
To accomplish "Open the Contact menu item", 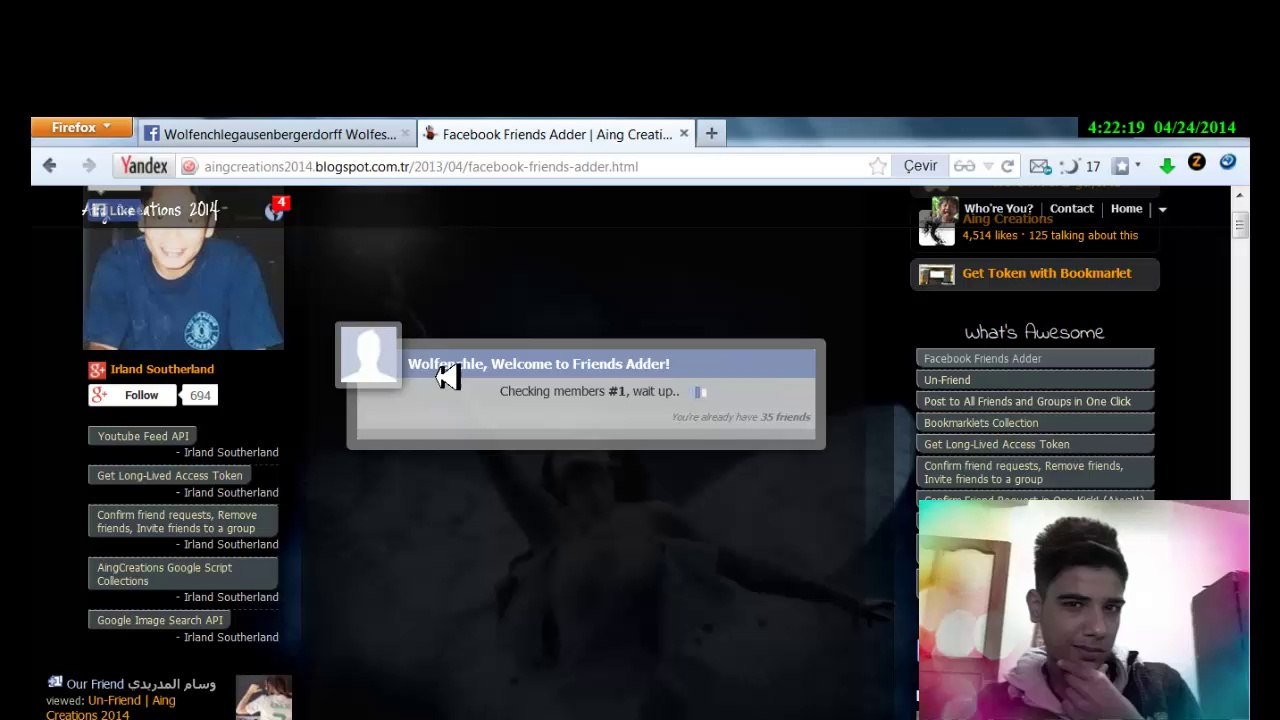I will pos(1071,209).
